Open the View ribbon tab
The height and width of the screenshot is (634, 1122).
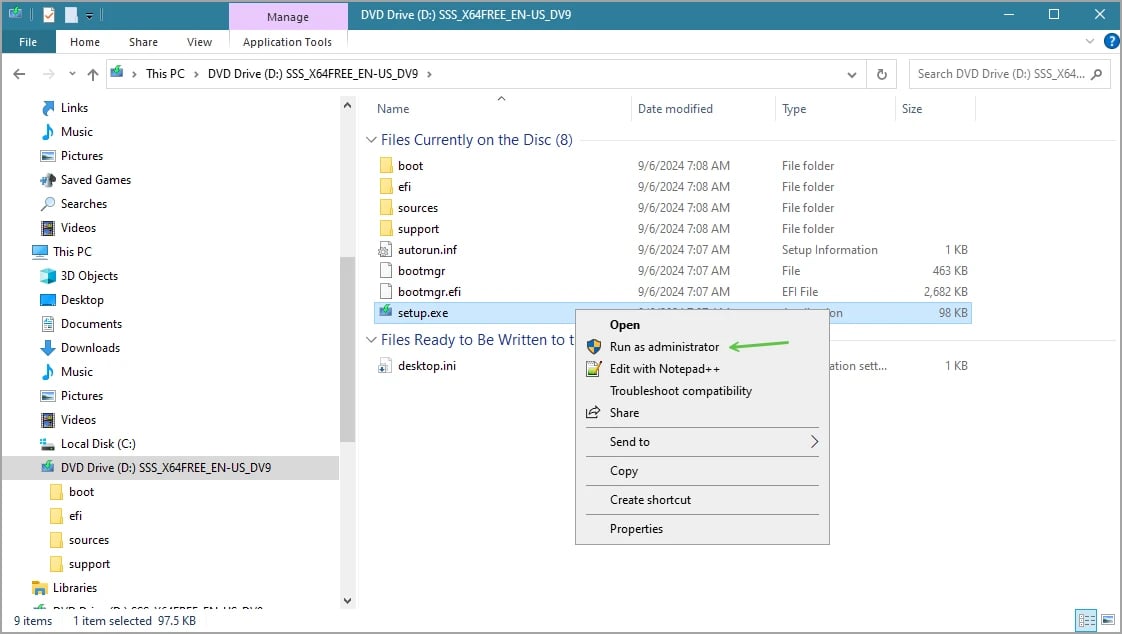pos(199,42)
